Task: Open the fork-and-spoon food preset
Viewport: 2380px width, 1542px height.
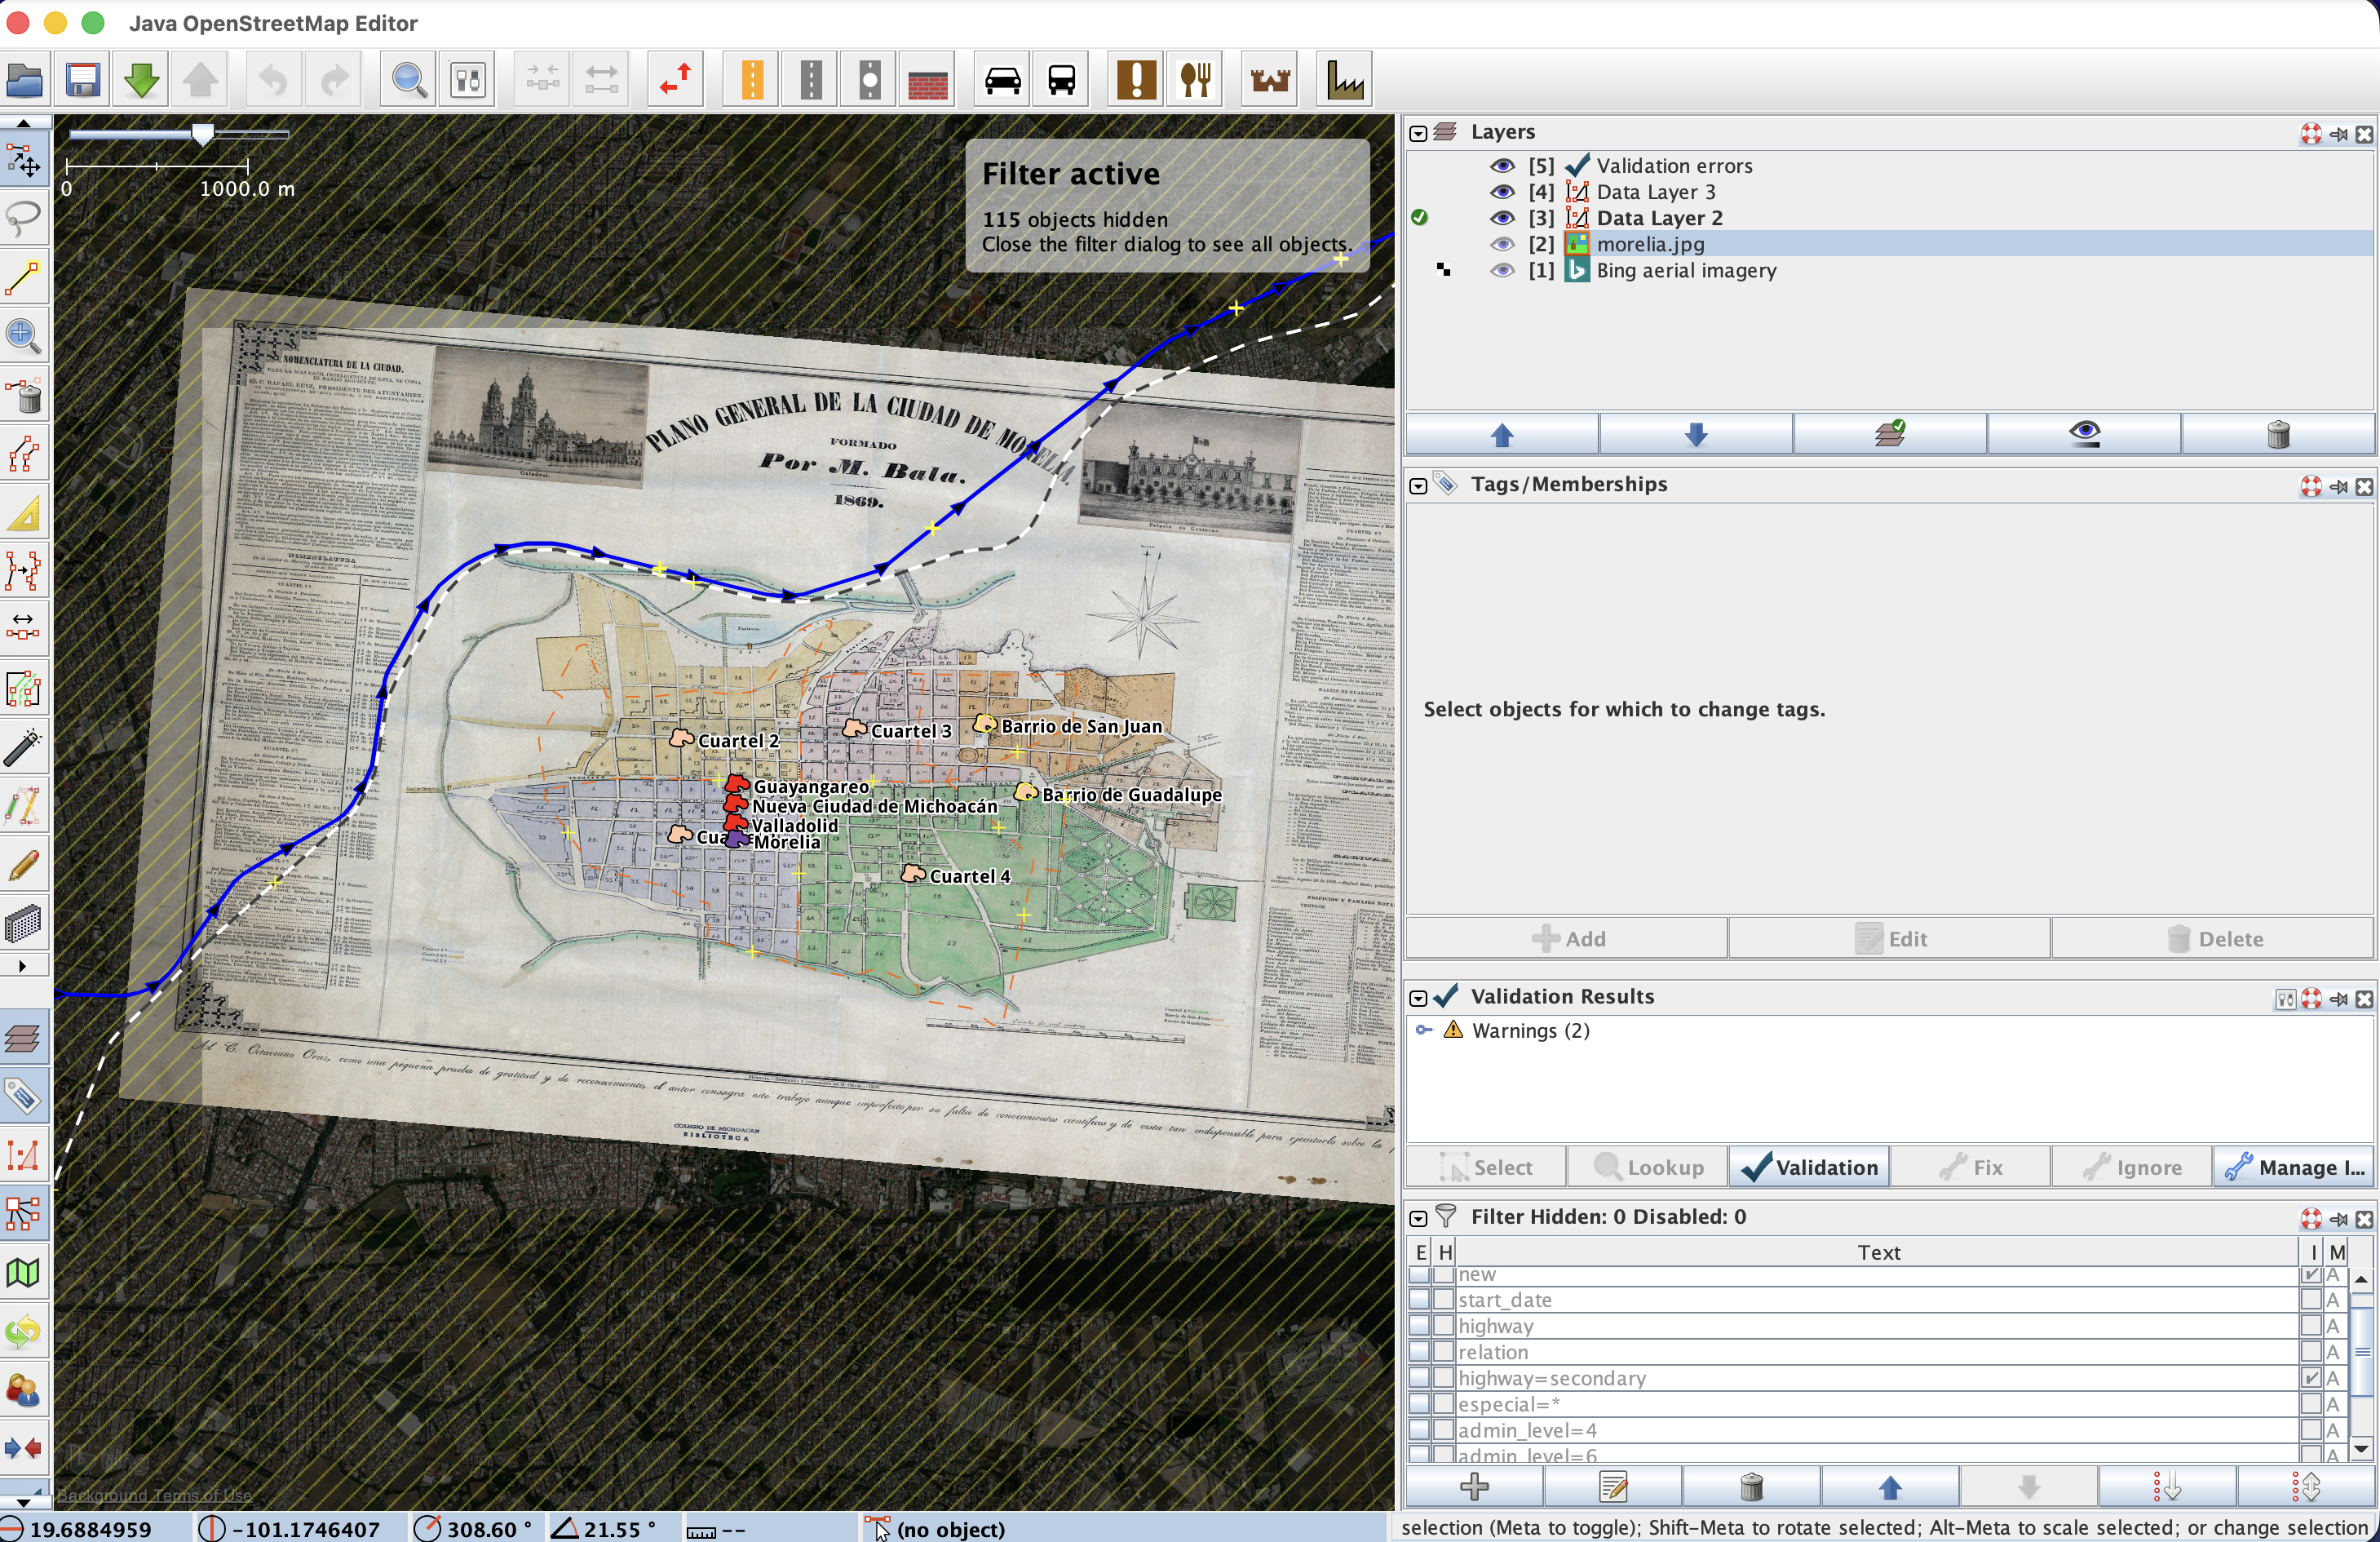Action: pos(1196,79)
